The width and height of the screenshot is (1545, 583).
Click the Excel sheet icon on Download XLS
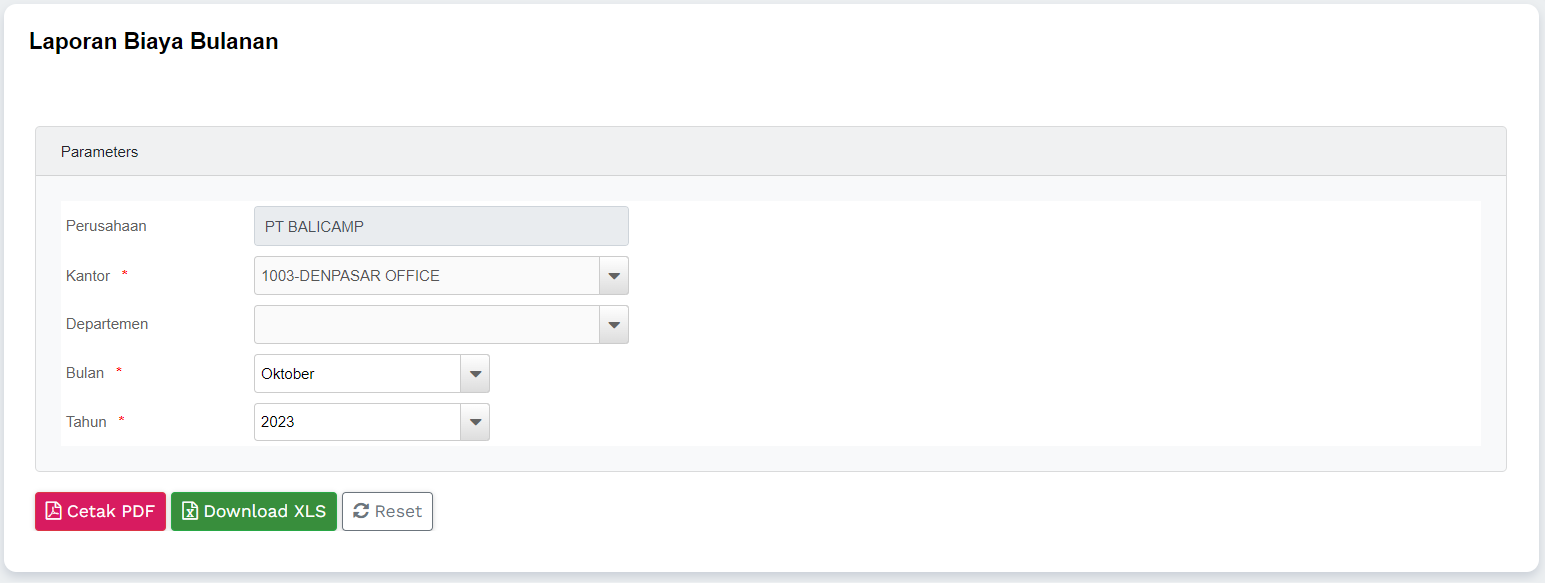tap(190, 511)
